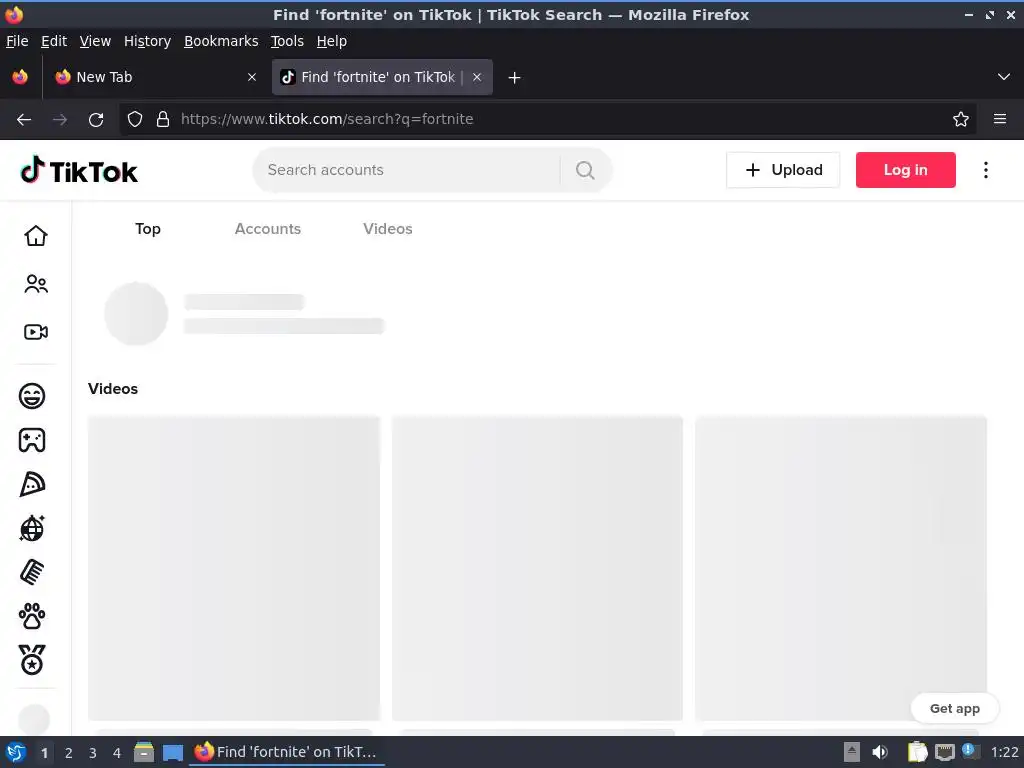Image resolution: width=1024 pixels, height=768 pixels.
Task: Open the View menu
Action: pyautogui.click(x=95, y=41)
